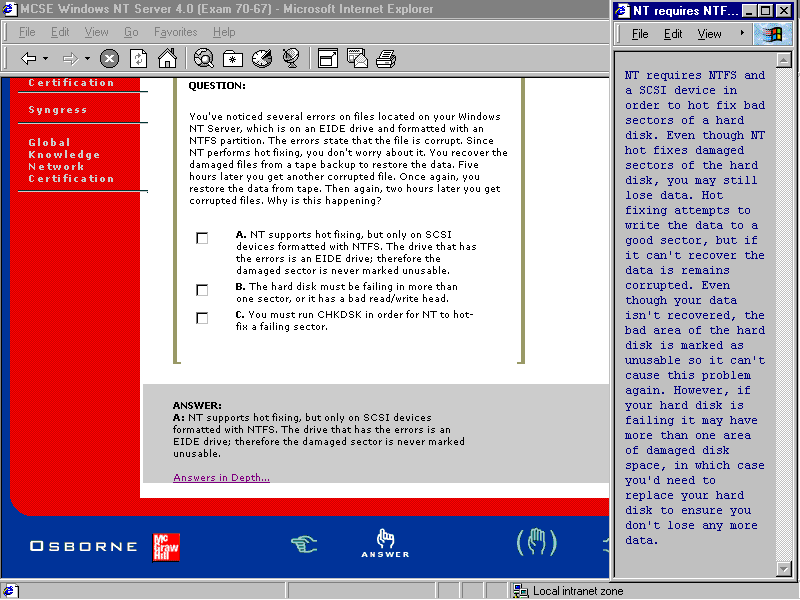The width and height of the screenshot is (800, 600).
Task: Go to Home page icon
Action: pyautogui.click(x=167, y=59)
